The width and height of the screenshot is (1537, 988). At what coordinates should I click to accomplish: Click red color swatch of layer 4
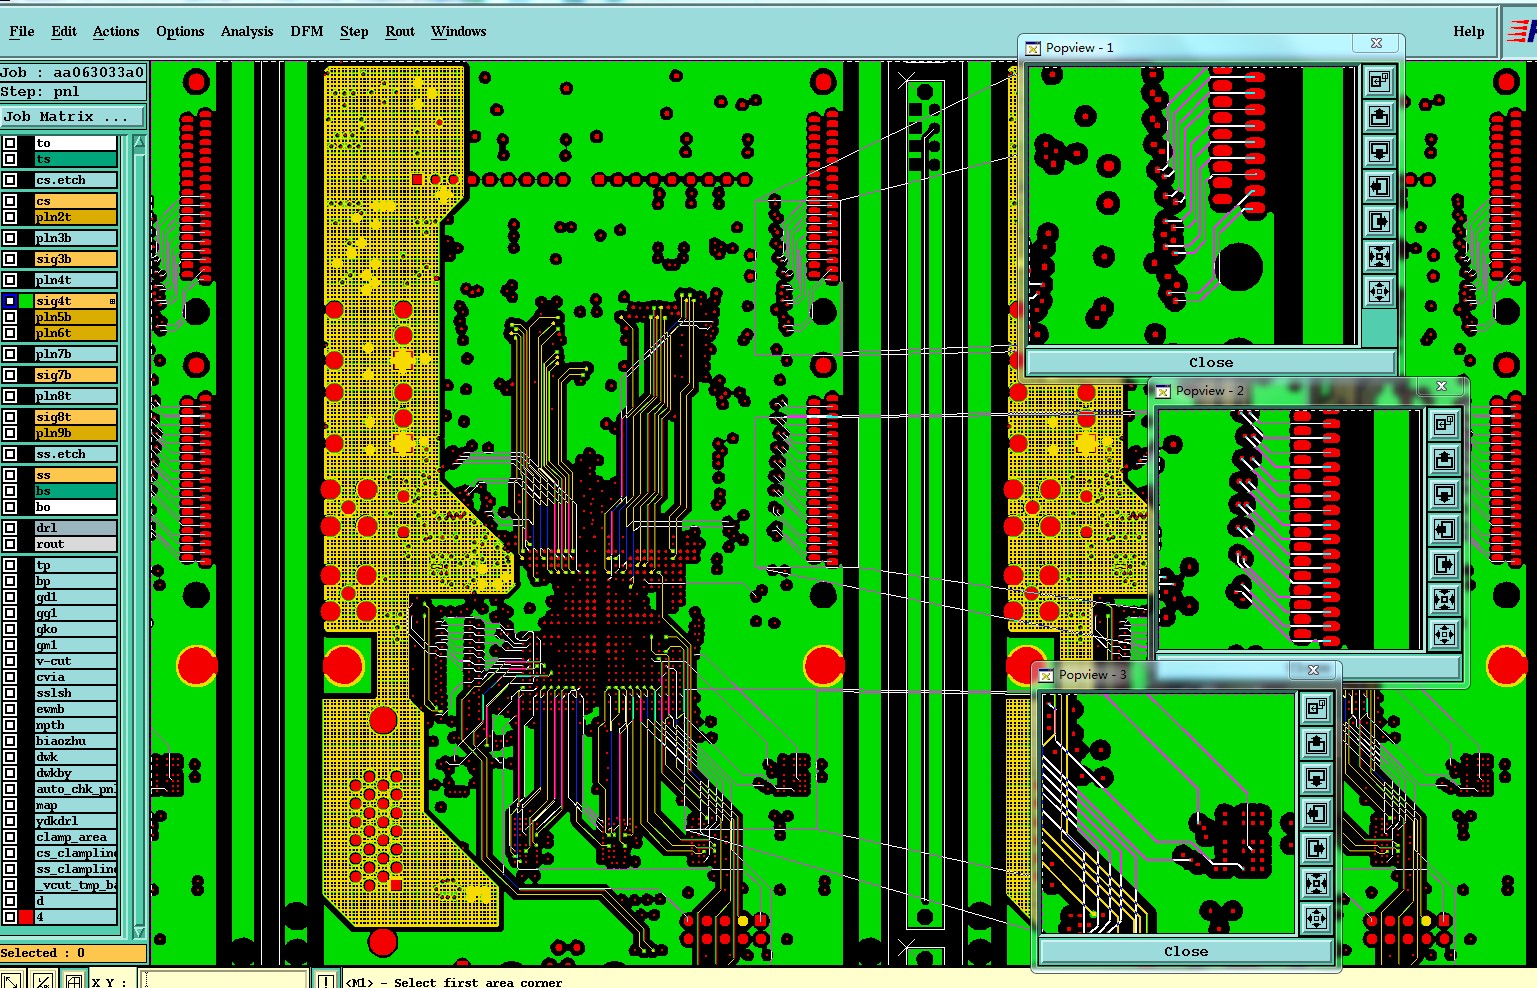[x=26, y=917]
